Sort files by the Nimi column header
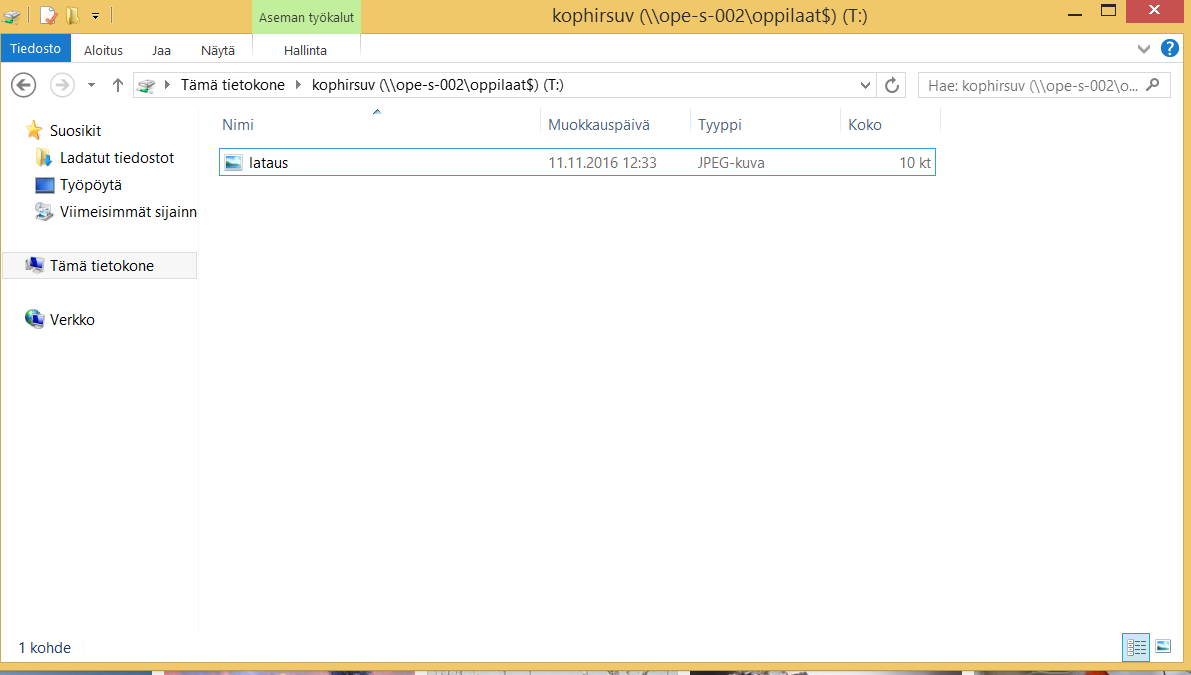This screenshot has width=1191, height=675. (x=238, y=125)
